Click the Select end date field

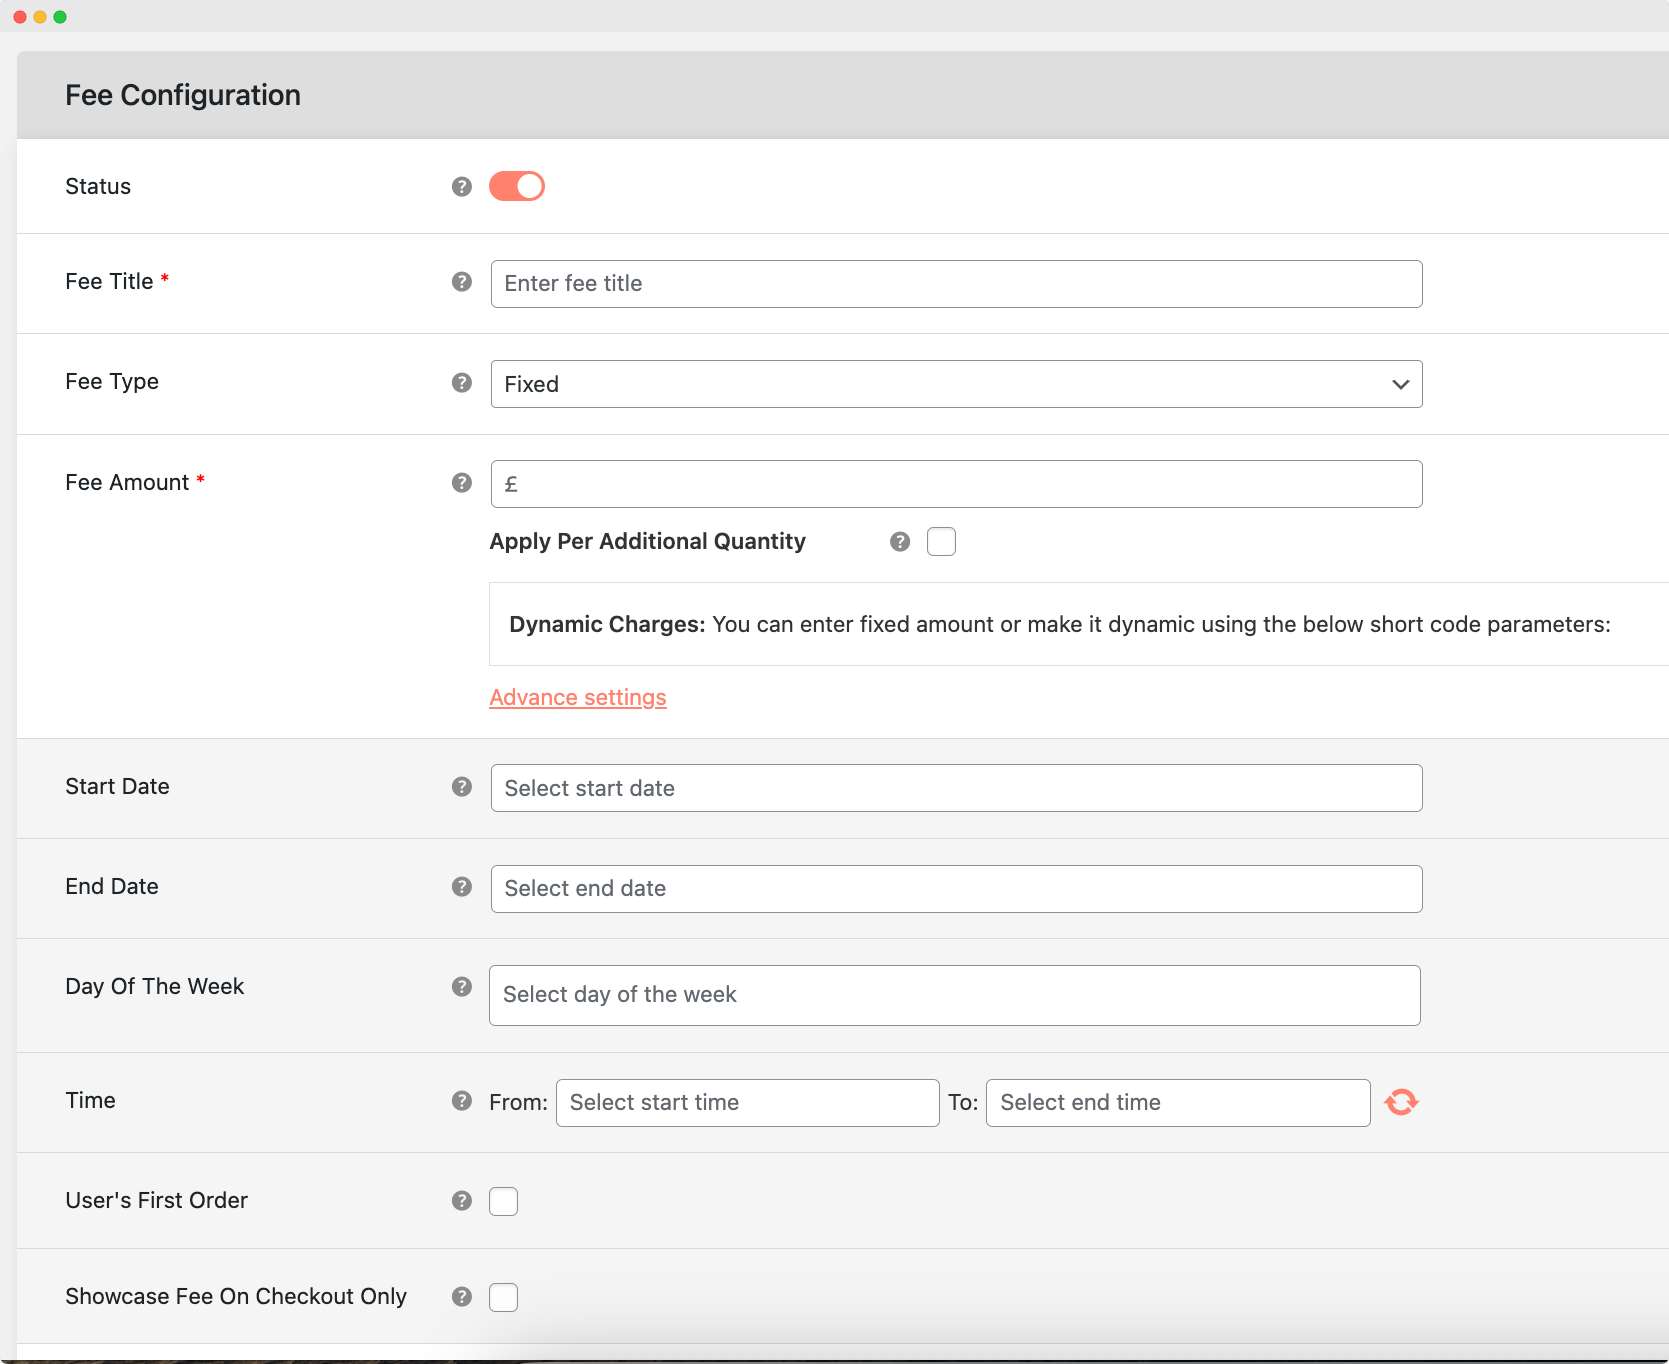(956, 888)
